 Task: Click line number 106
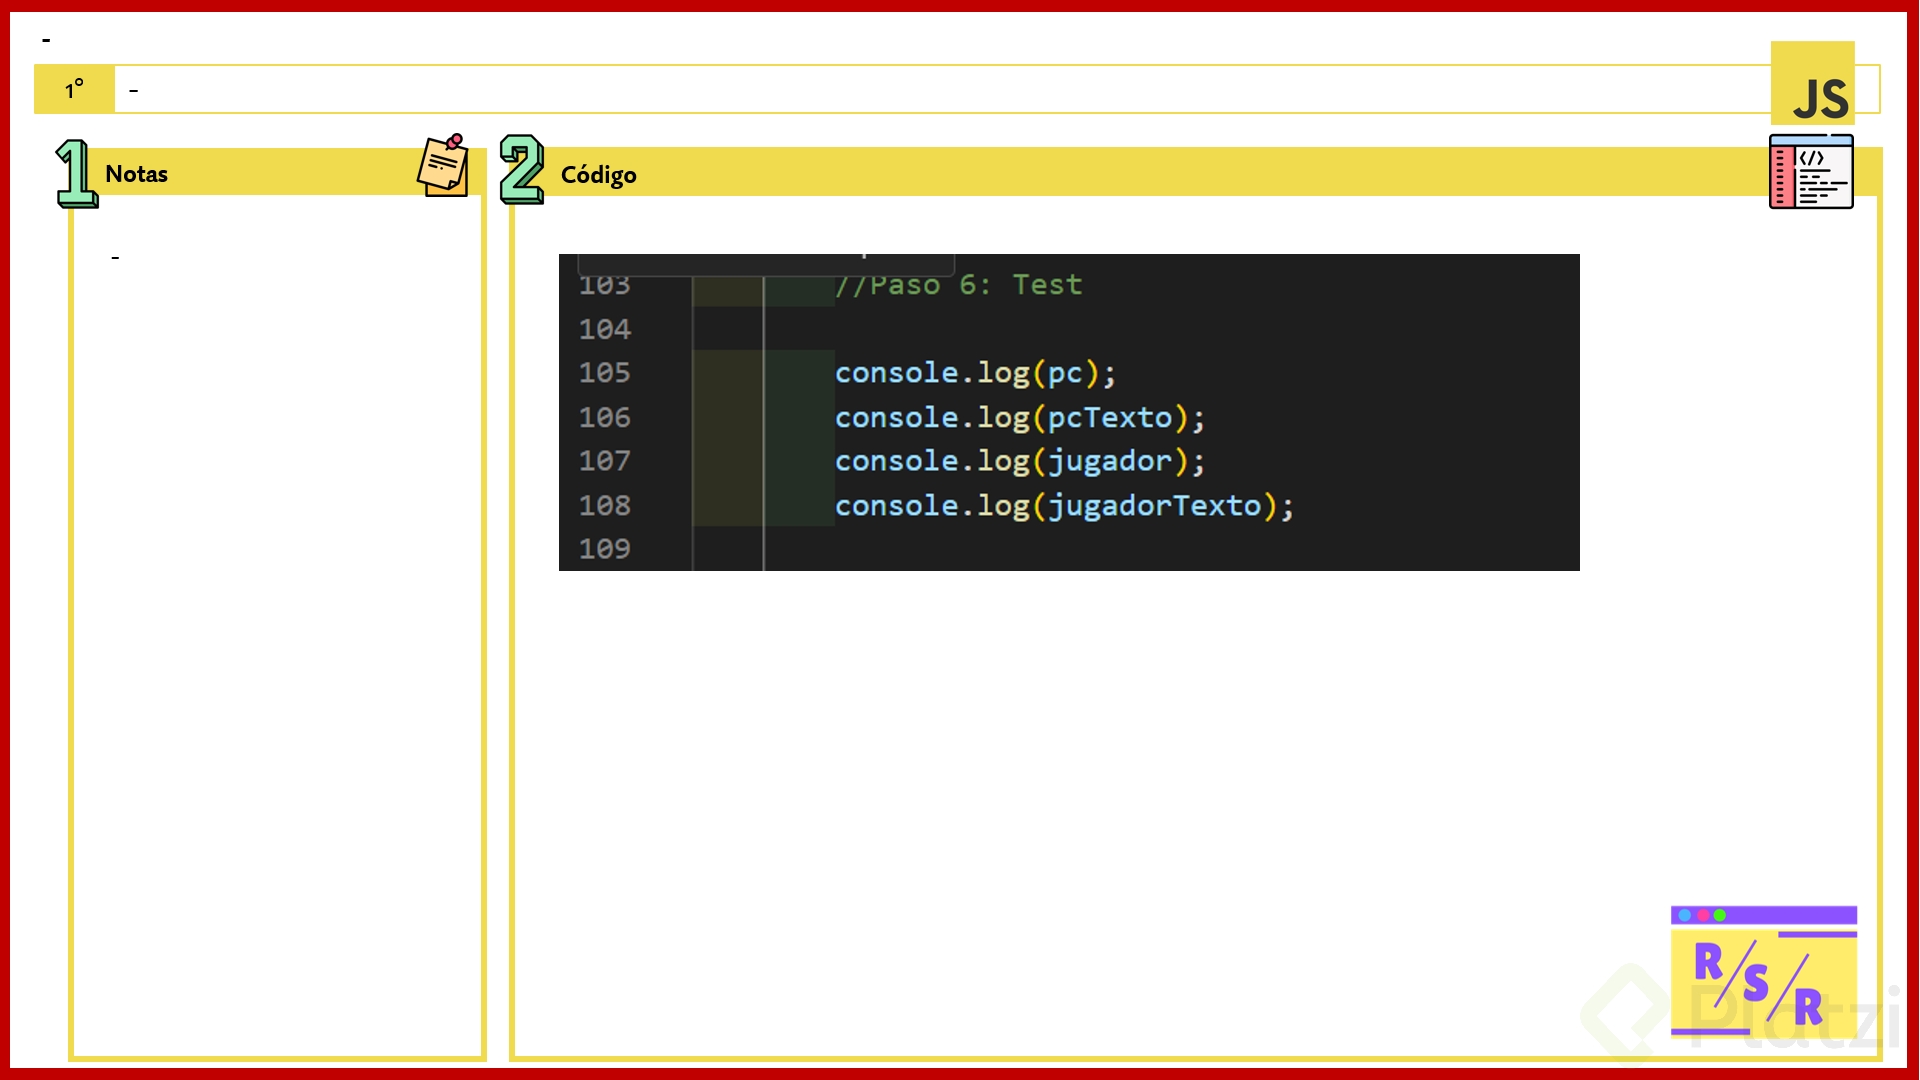(605, 417)
